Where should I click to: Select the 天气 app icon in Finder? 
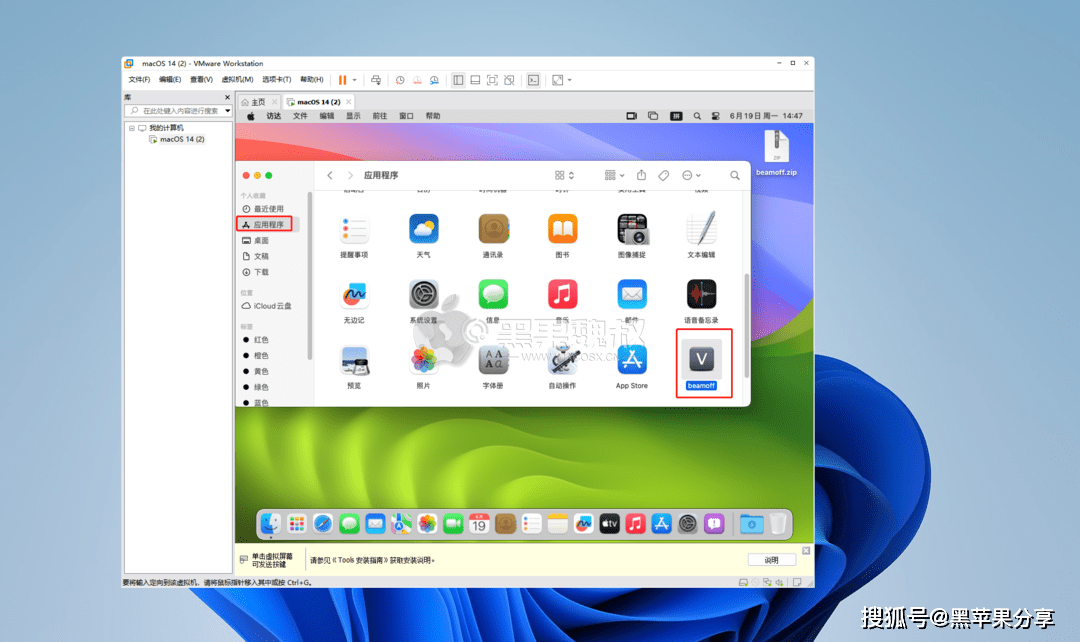(x=424, y=229)
